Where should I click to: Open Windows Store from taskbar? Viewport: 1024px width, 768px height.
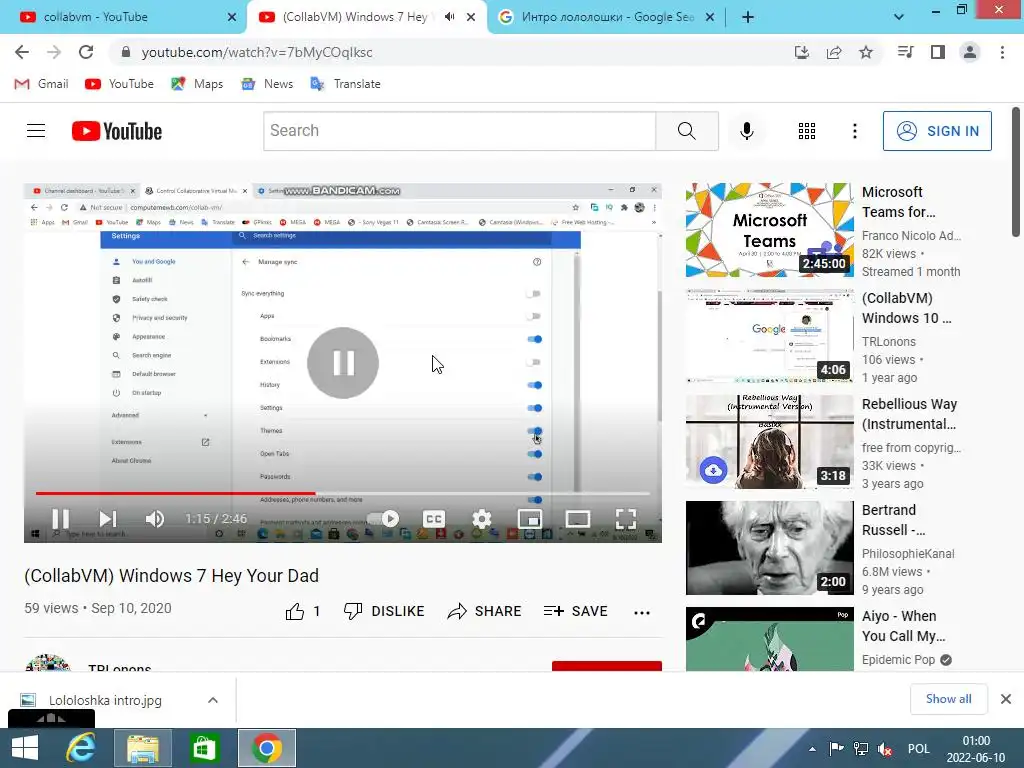tap(204, 748)
